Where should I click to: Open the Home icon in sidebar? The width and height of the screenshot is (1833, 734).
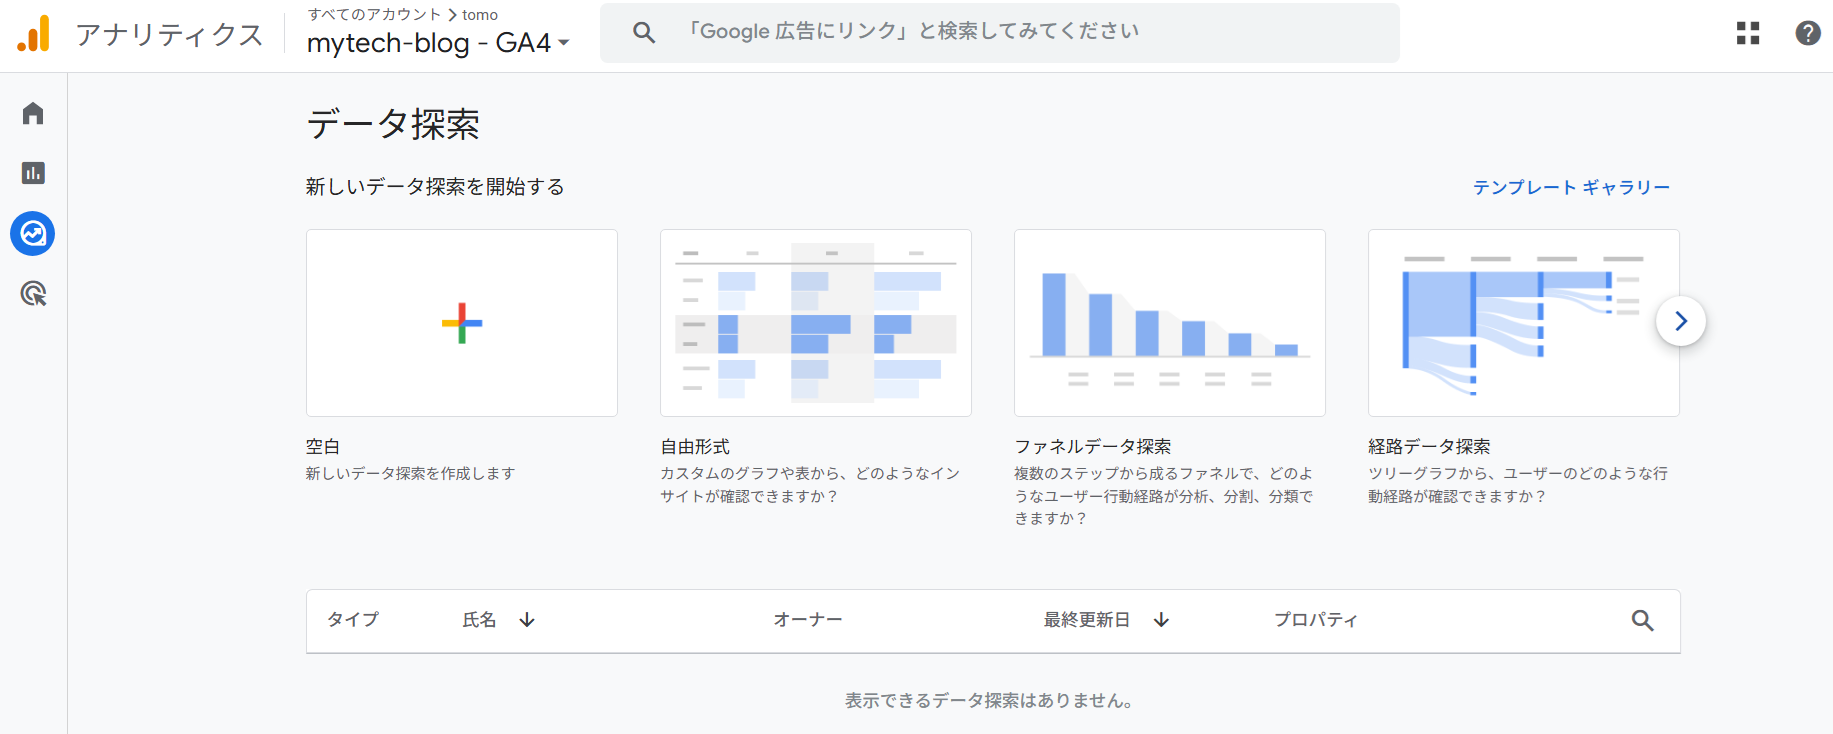pos(33,113)
